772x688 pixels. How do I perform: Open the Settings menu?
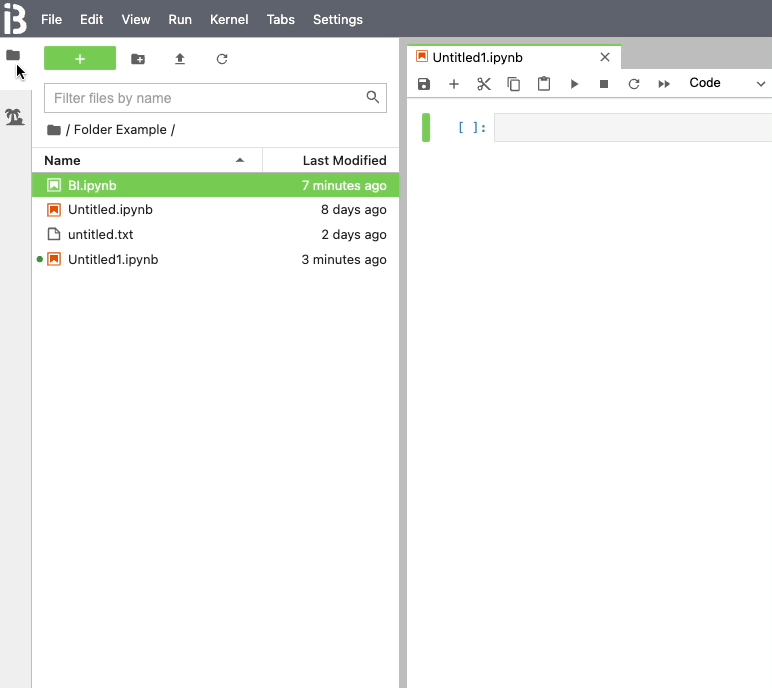point(338,19)
